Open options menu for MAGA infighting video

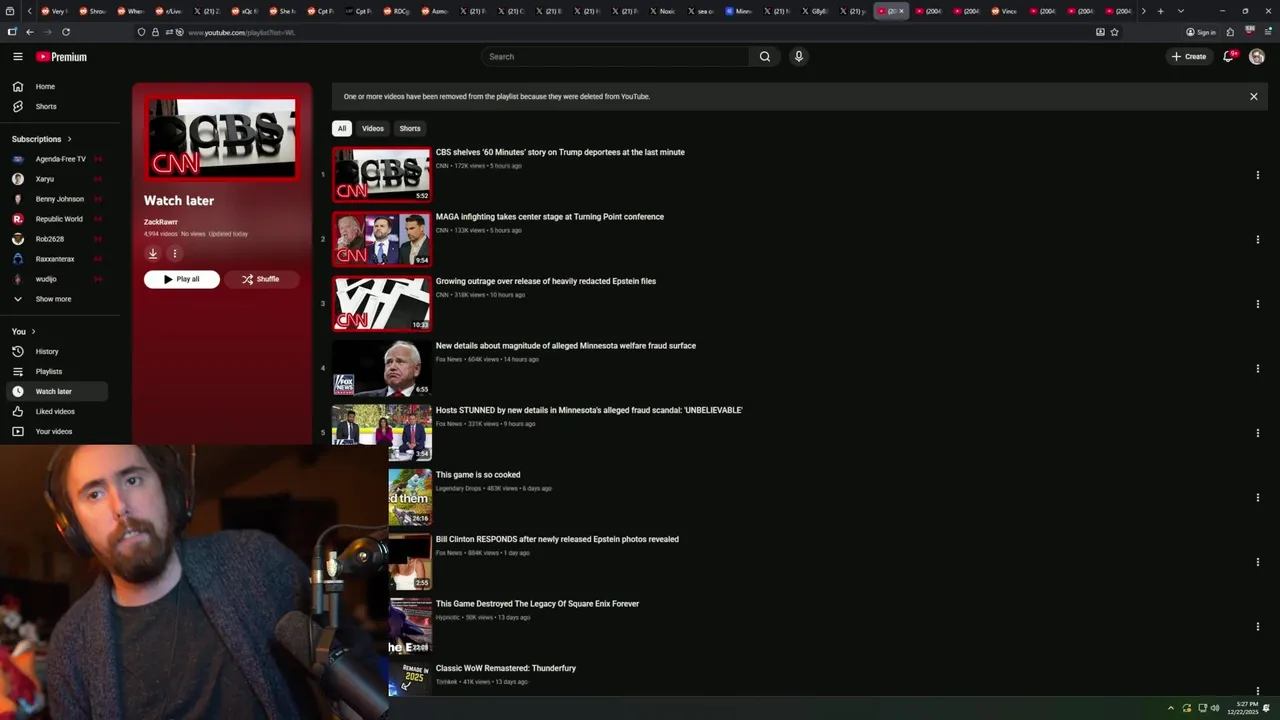[1257, 240]
